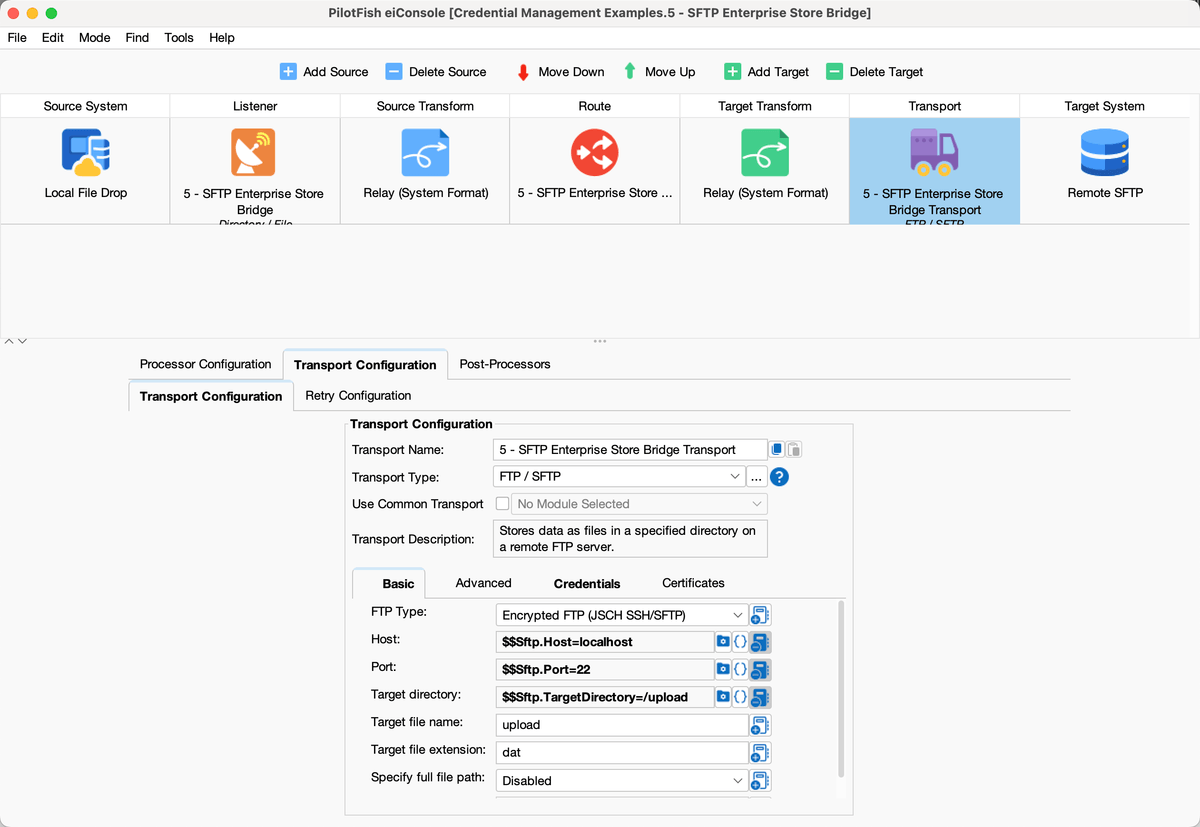Click the green Add Target plus icon

(732, 72)
